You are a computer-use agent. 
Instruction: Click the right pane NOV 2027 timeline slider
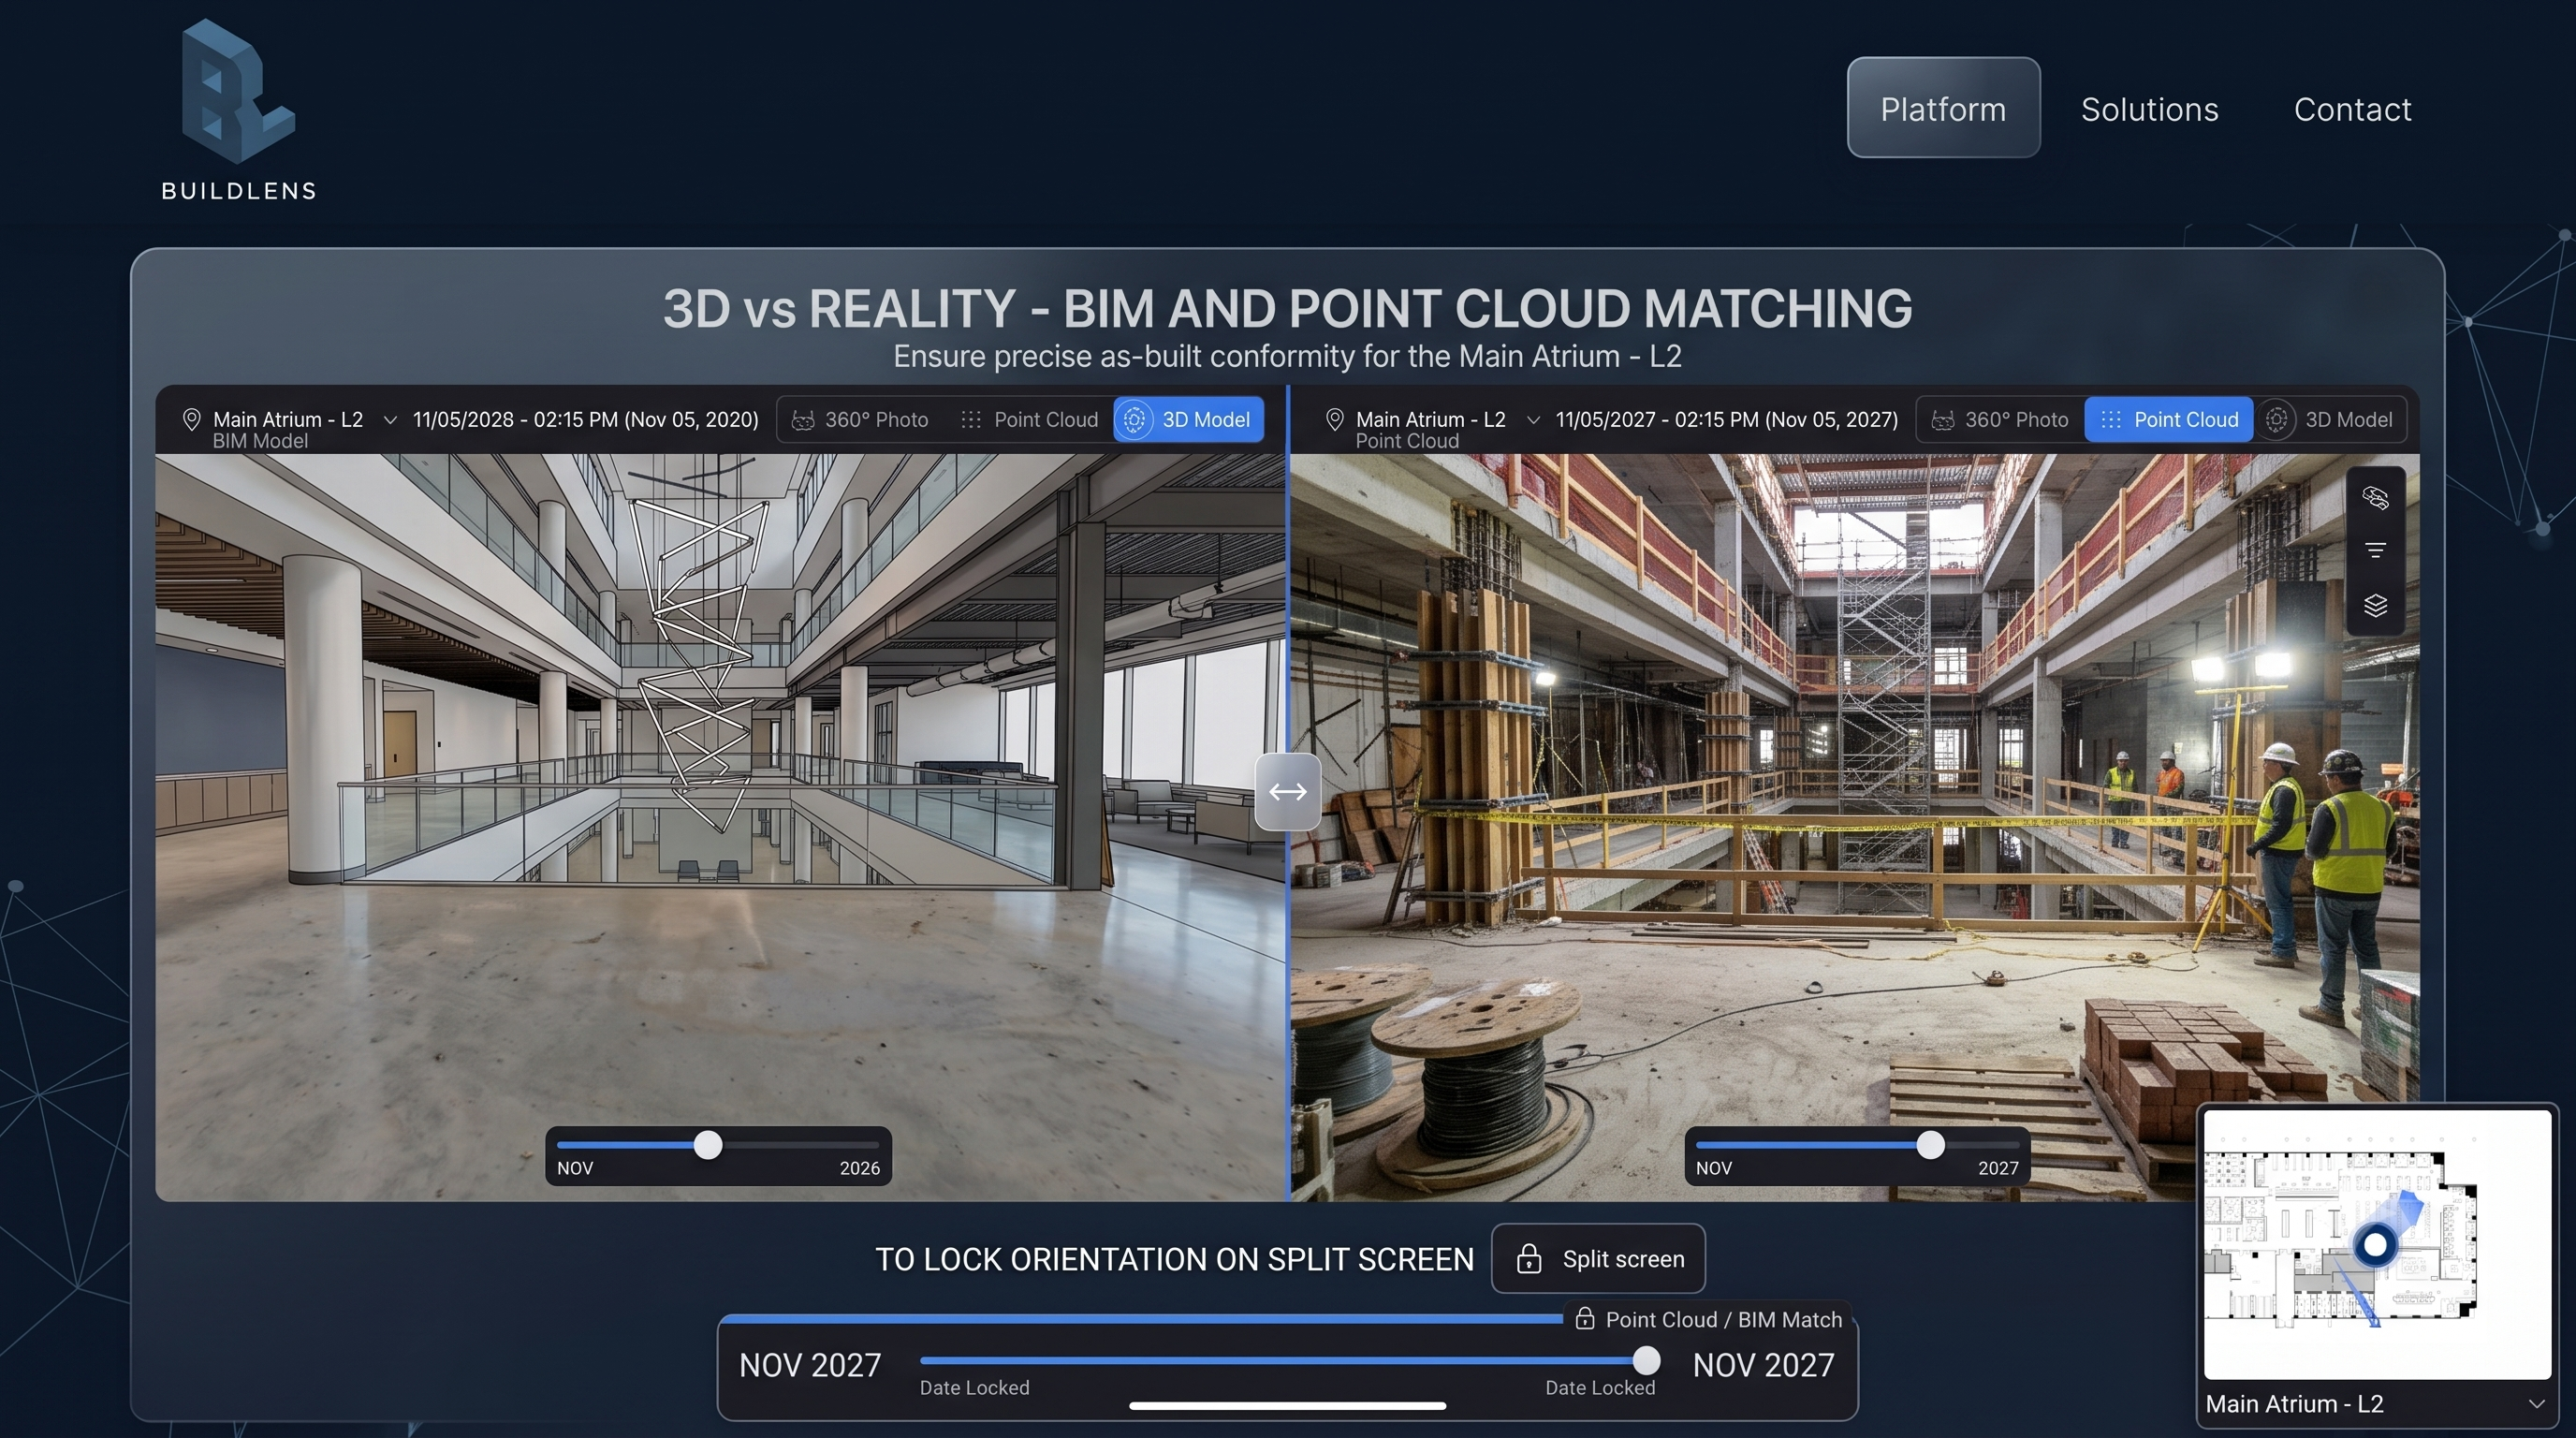click(1858, 1145)
